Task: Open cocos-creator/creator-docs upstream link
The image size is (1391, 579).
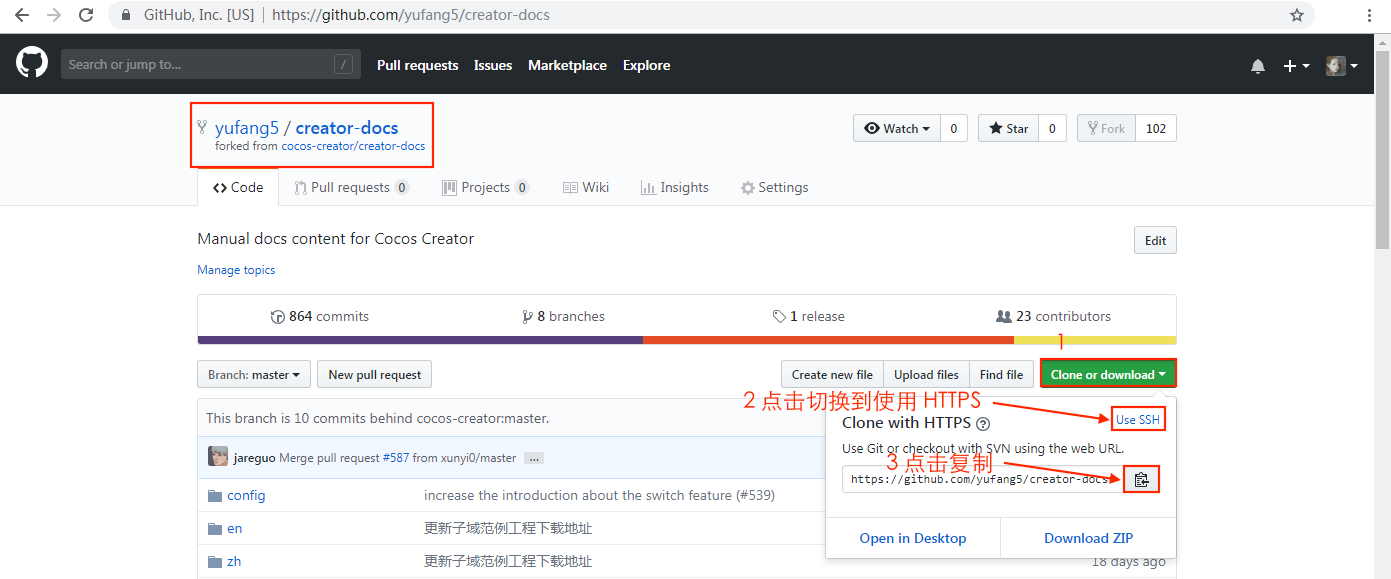Action: click(353, 146)
